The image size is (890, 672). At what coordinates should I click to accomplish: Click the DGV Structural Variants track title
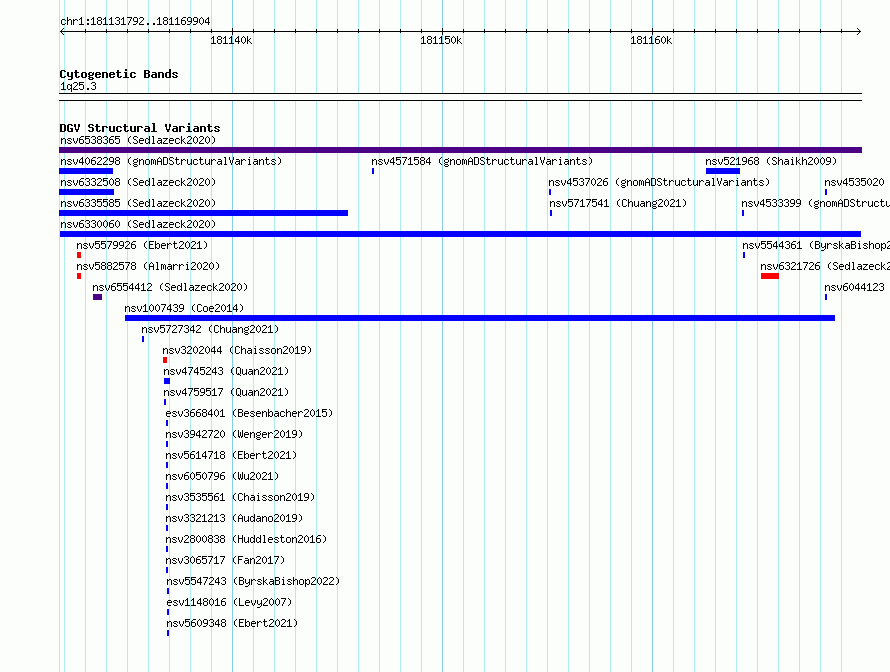click(x=140, y=128)
